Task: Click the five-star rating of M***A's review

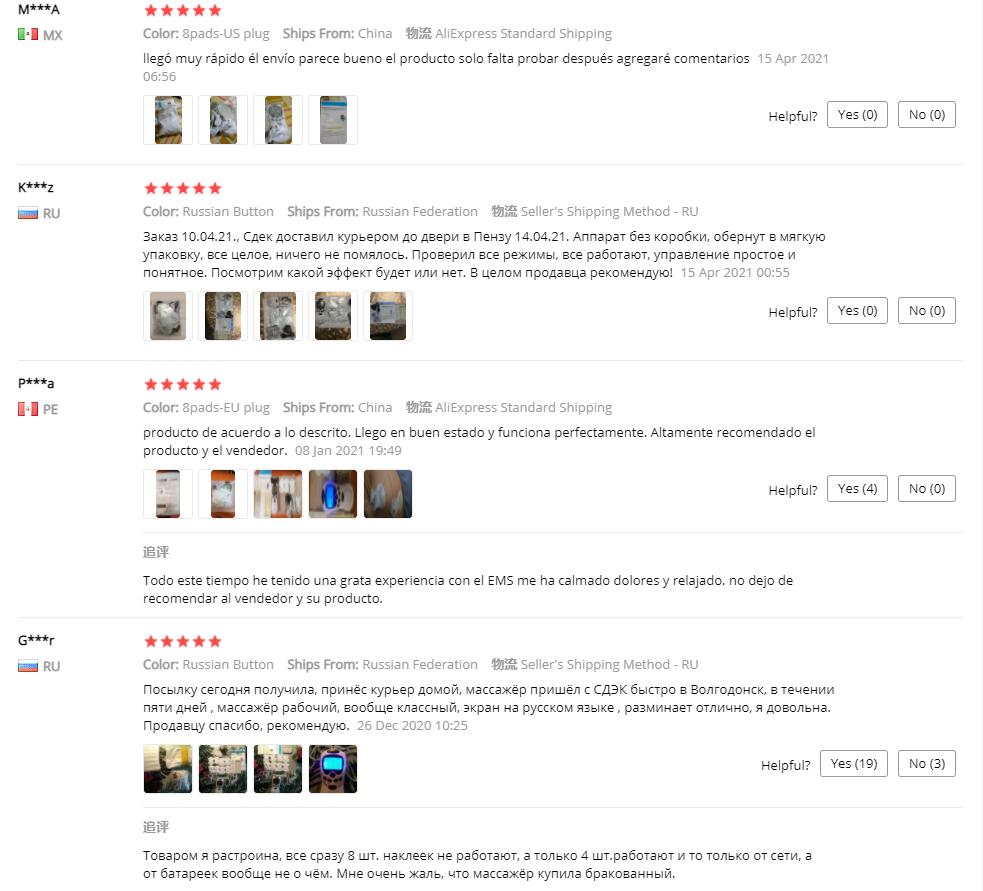Action: click(x=182, y=10)
